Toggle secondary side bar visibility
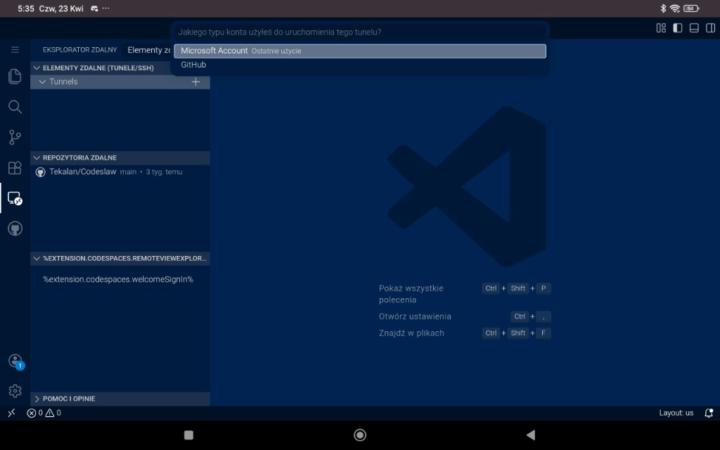Screen dimensions: 720x450 (710, 28)
